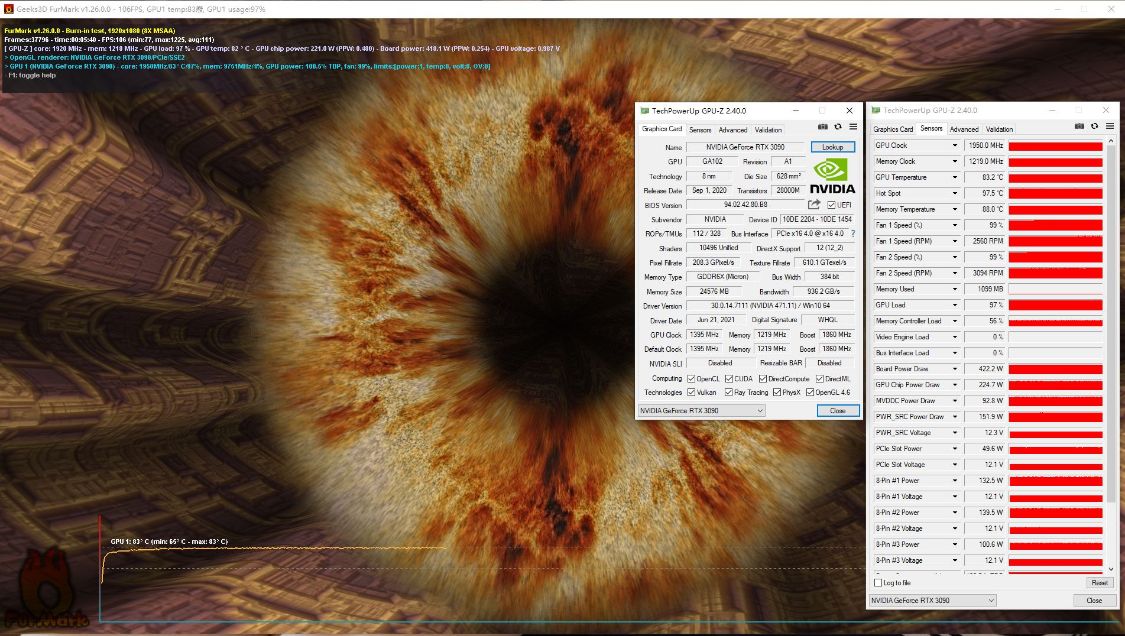Open the hamburger menu in Graphics Card window
Image resolution: width=1125 pixels, height=636 pixels.
click(853, 127)
